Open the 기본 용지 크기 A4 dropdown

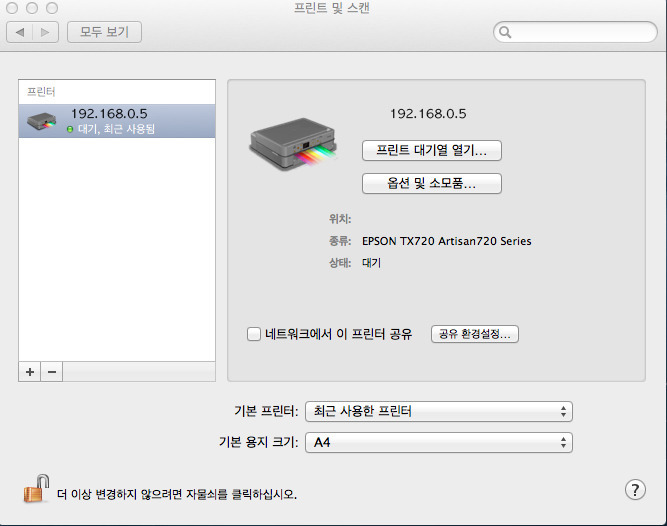439,443
